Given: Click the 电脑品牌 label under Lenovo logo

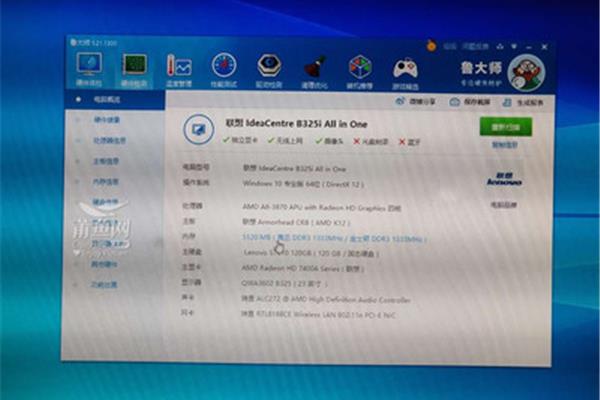Looking at the screenshot, I should [504, 205].
